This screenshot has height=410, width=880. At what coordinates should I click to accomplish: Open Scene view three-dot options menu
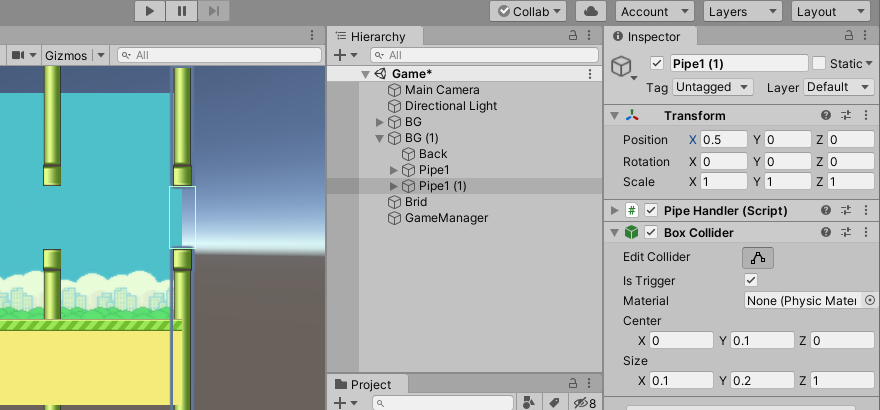(x=312, y=36)
